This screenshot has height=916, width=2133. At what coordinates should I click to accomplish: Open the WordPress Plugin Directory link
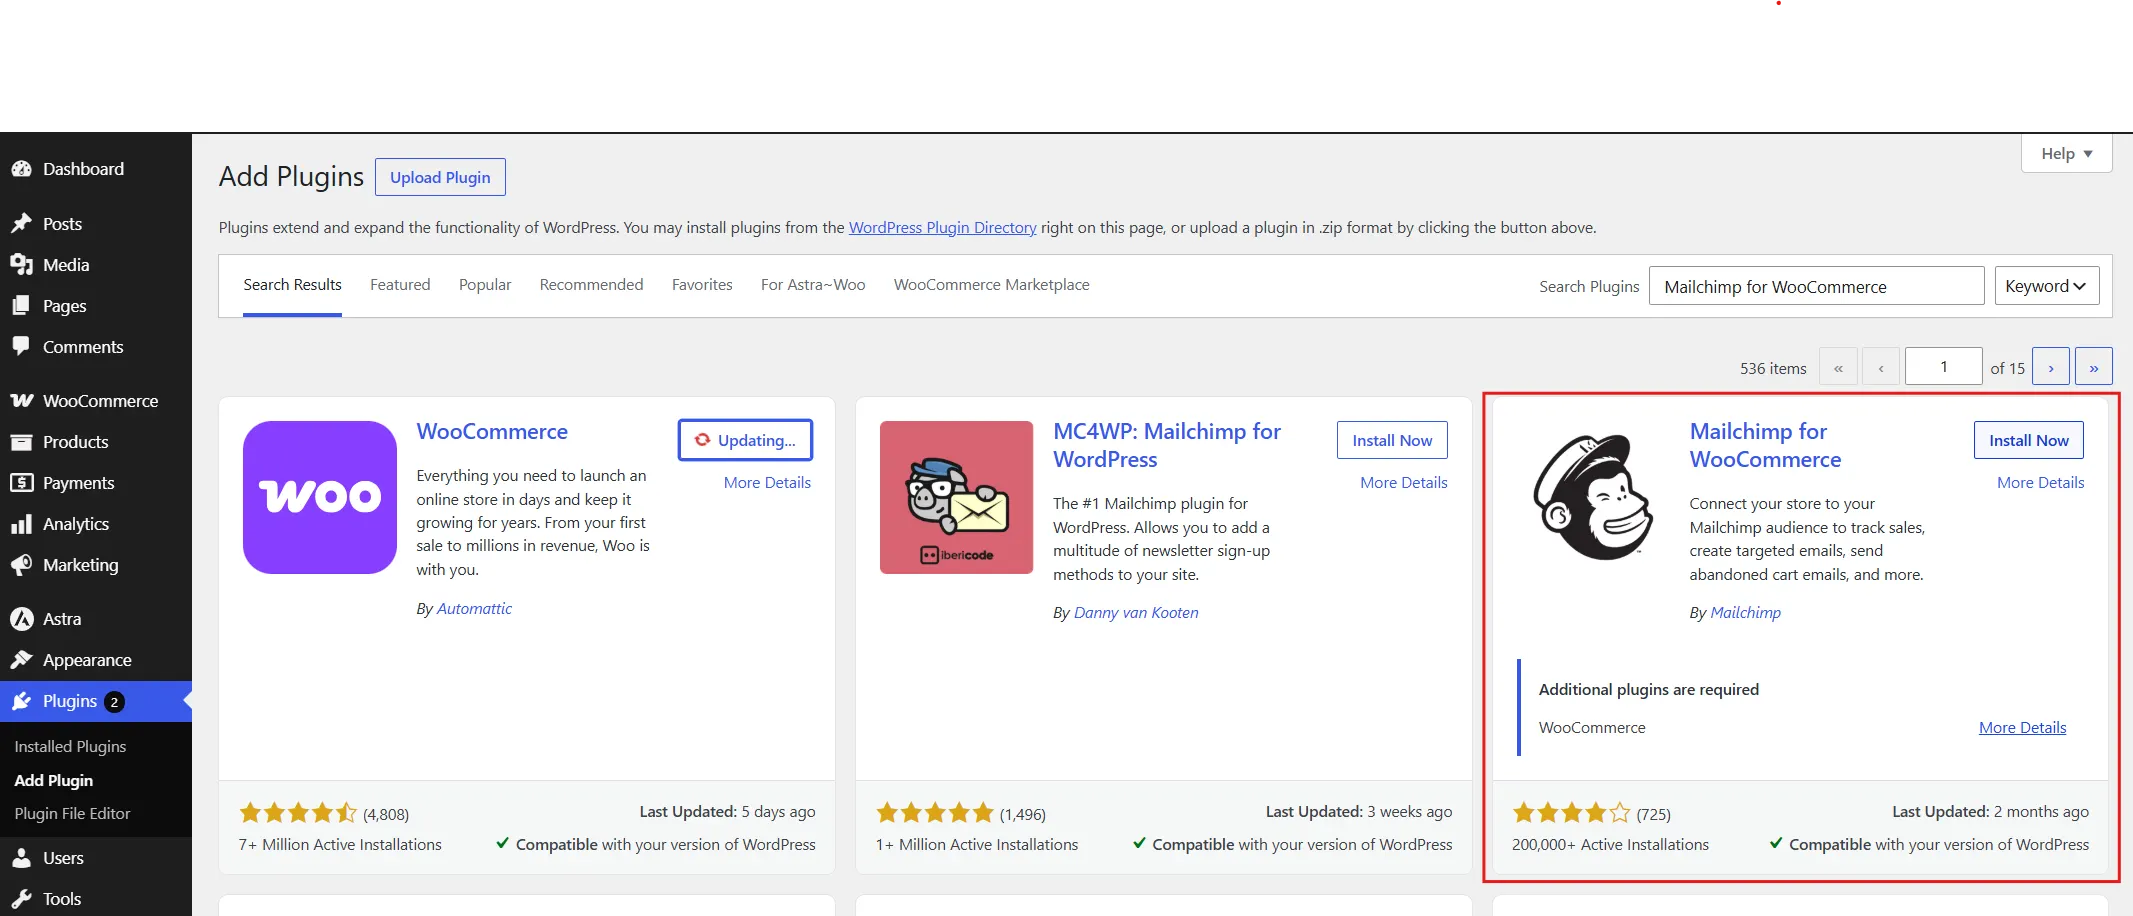click(942, 228)
